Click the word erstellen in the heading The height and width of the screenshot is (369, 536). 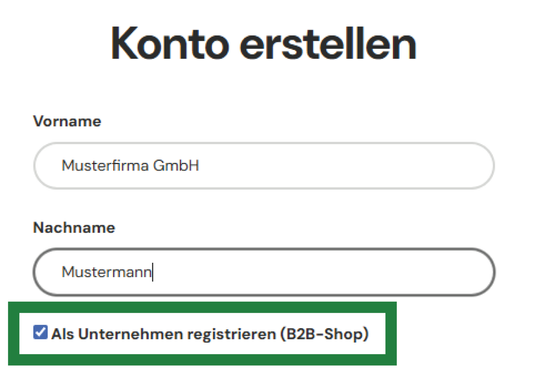point(328,44)
